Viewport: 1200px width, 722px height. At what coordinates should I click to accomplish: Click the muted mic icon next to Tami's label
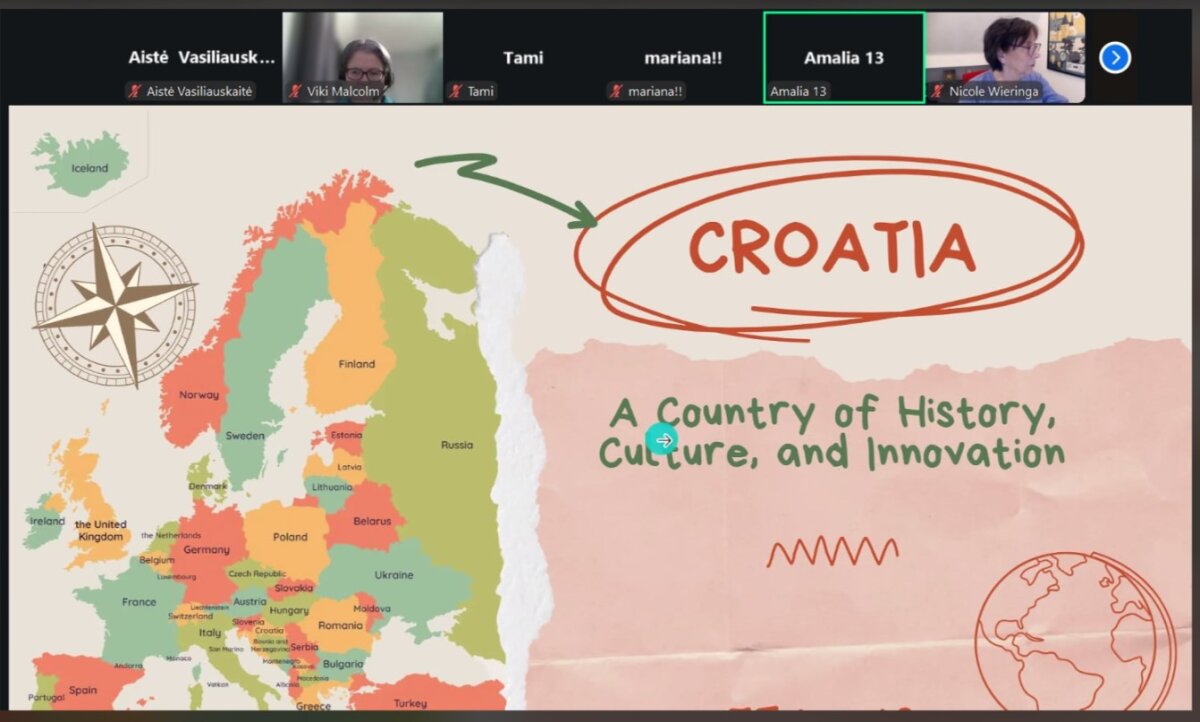coord(455,91)
